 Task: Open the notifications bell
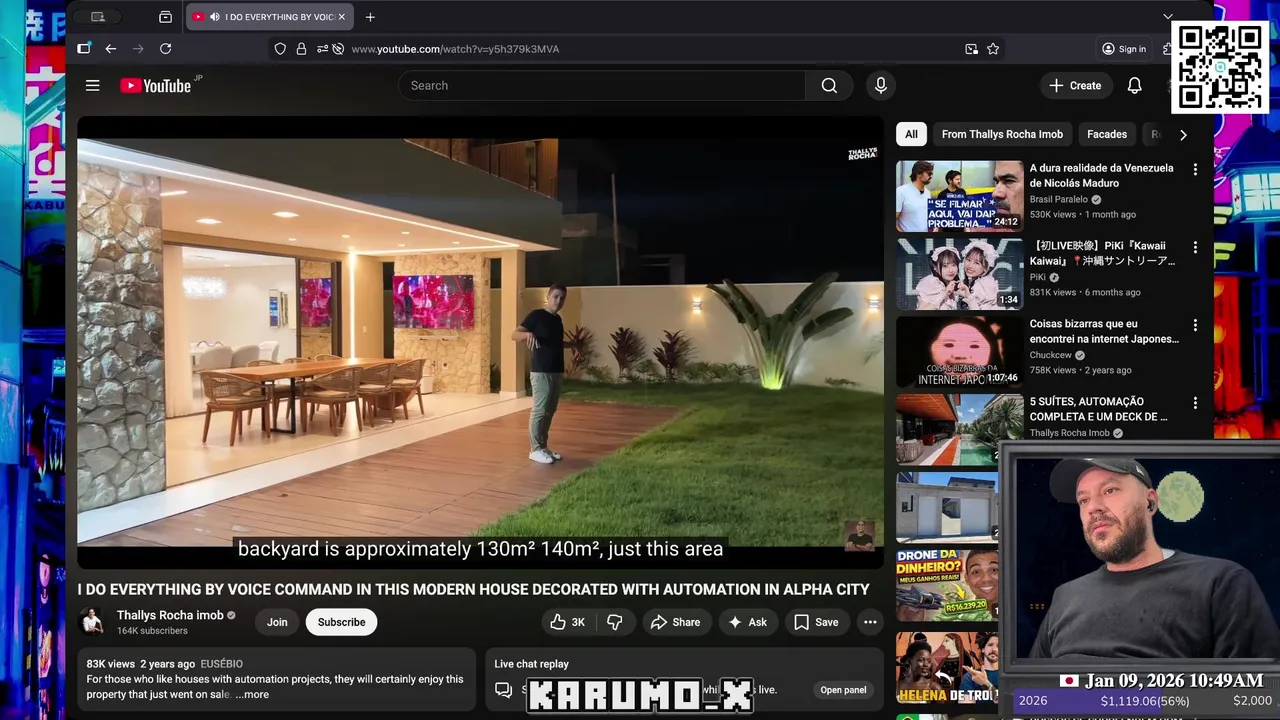(1134, 86)
